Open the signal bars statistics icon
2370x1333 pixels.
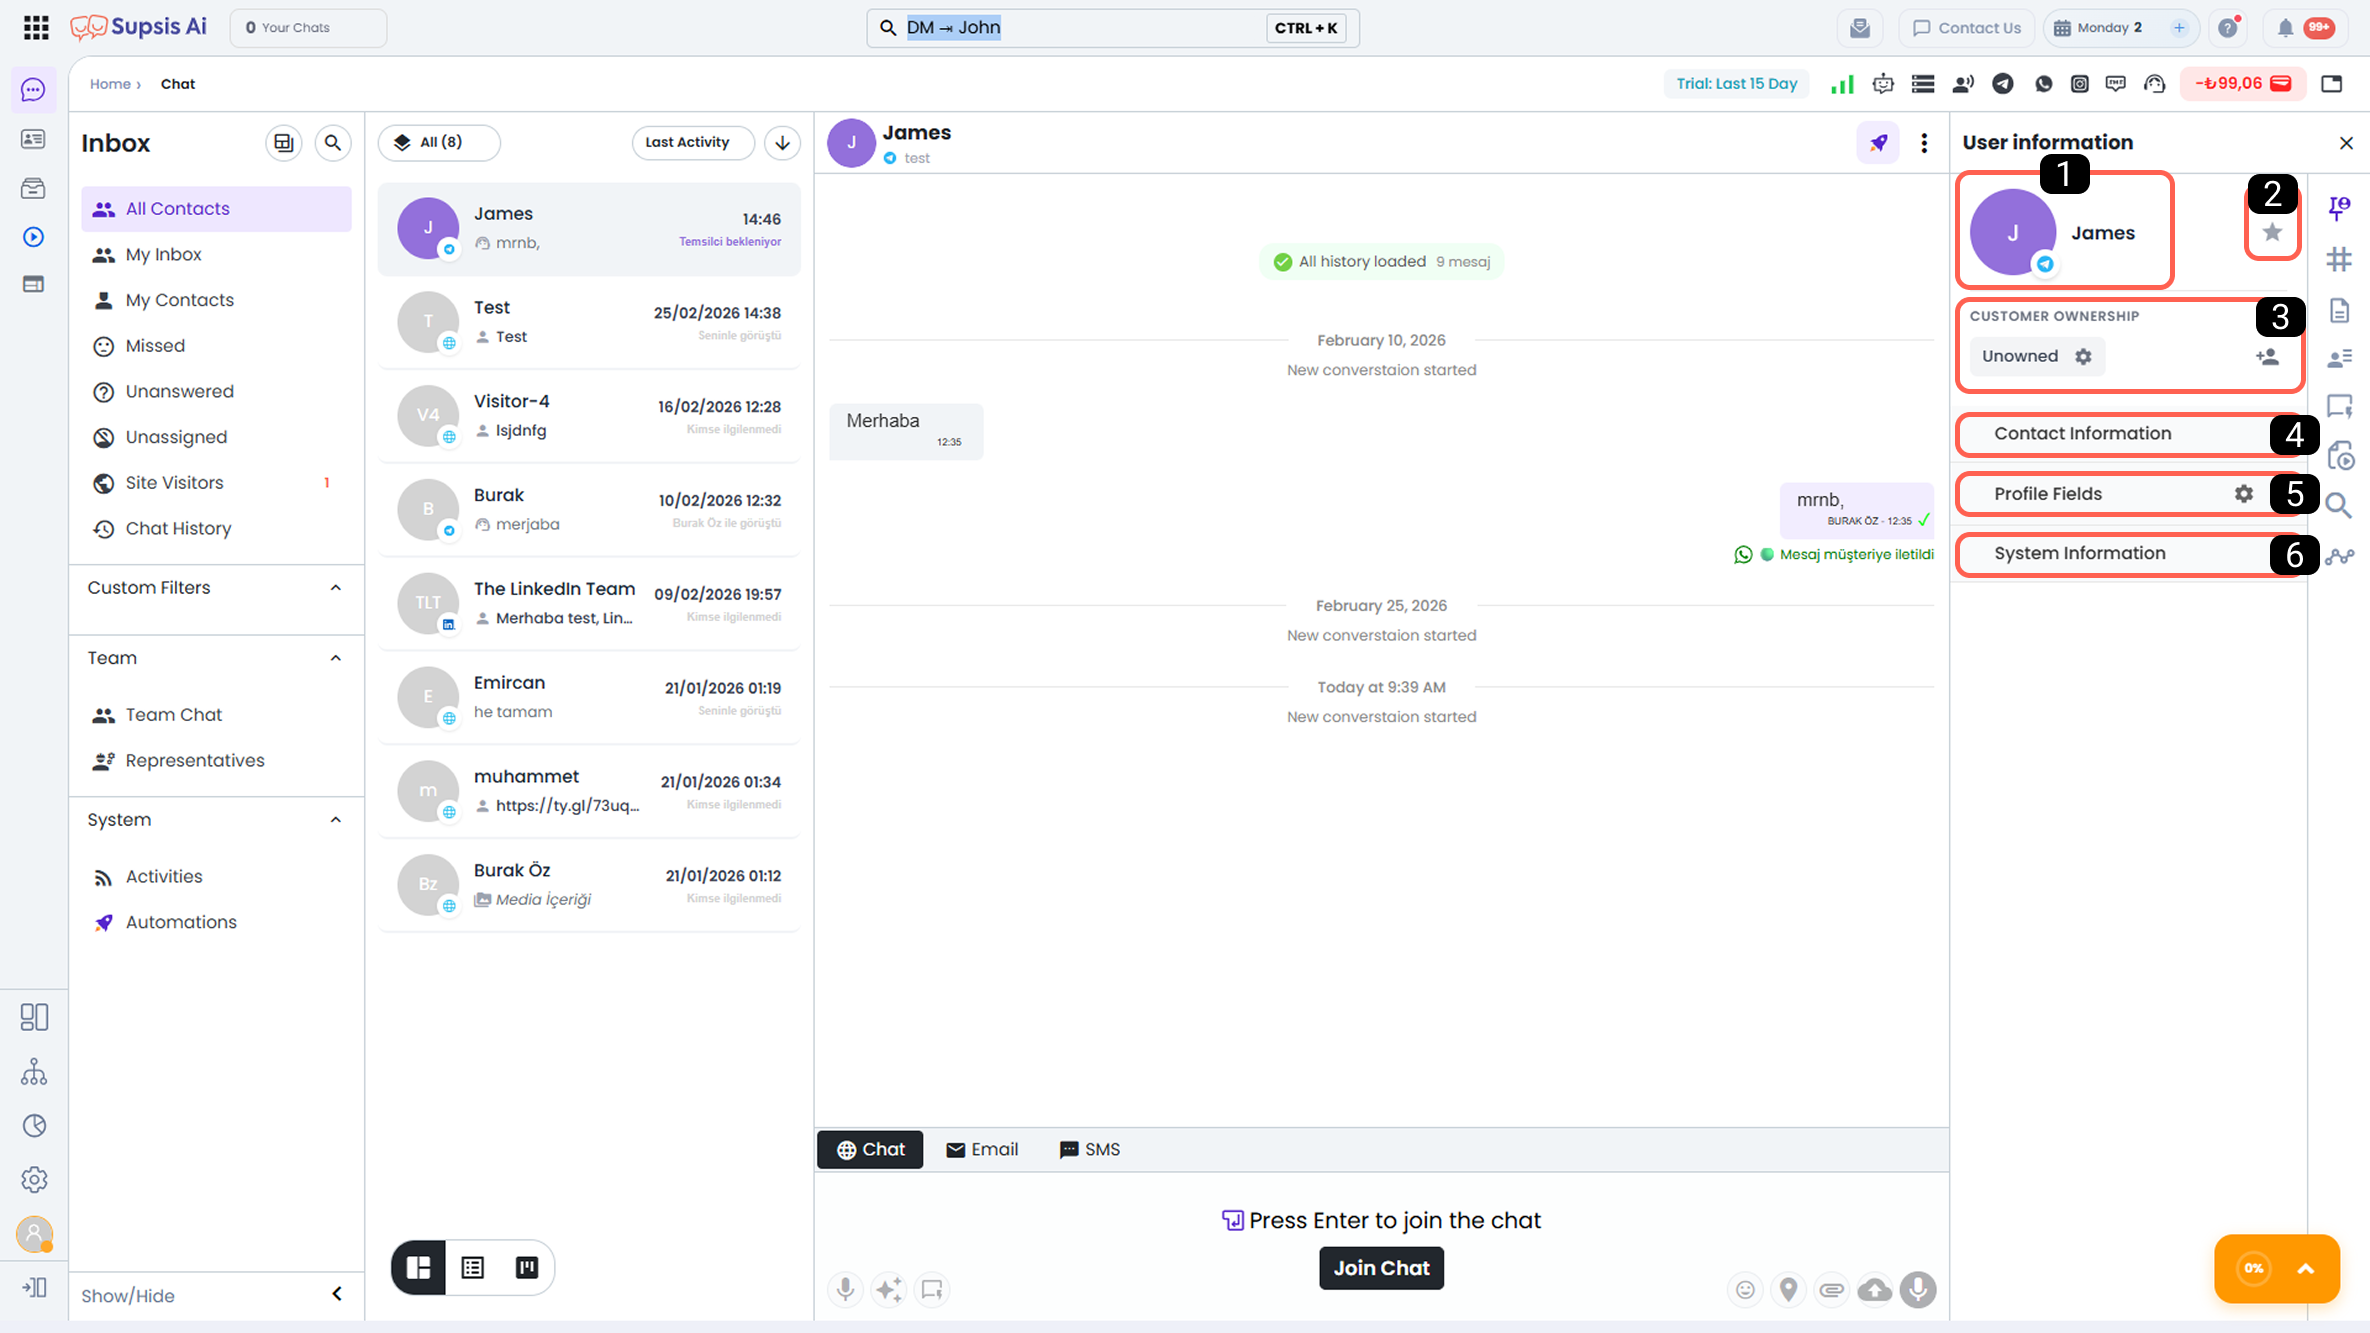[x=1842, y=84]
